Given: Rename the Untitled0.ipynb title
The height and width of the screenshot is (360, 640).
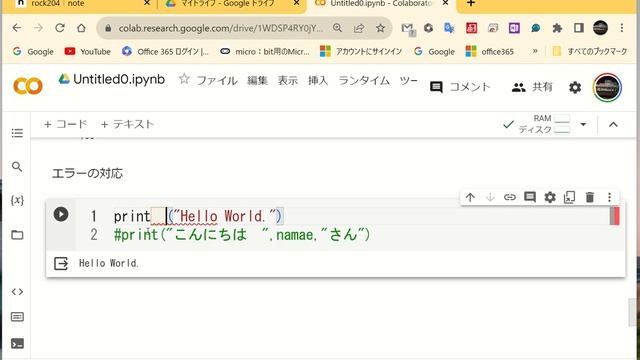Looking at the screenshot, I should click(119, 79).
